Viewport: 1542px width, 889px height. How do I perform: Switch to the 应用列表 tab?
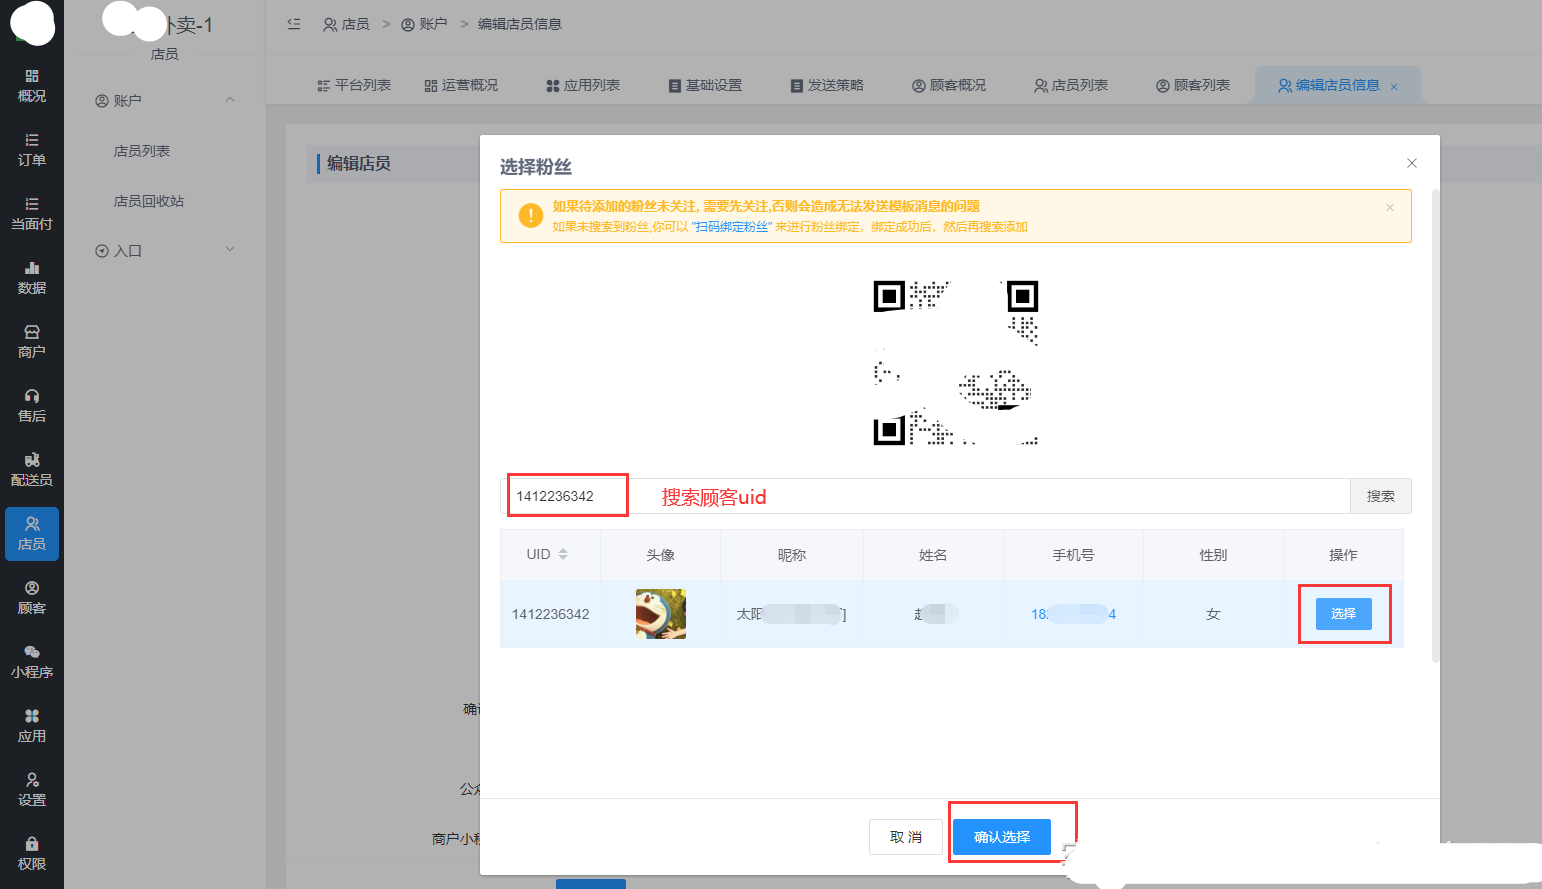(583, 85)
